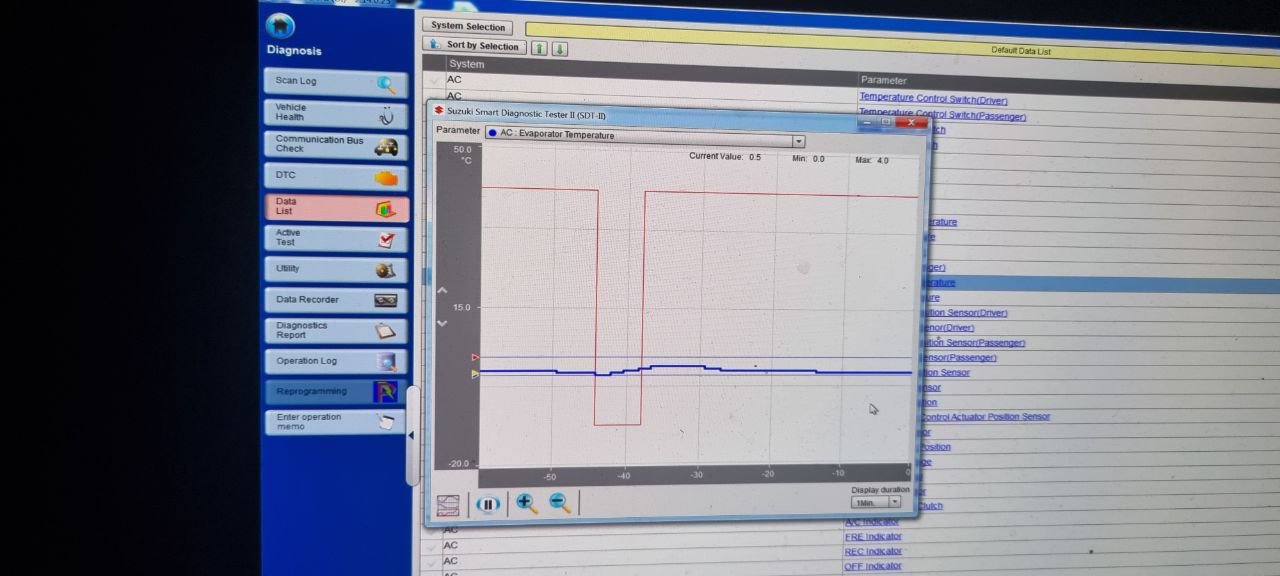Image resolution: width=1280 pixels, height=576 pixels.
Task: Zoom in on the graph
Action: click(x=526, y=504)
